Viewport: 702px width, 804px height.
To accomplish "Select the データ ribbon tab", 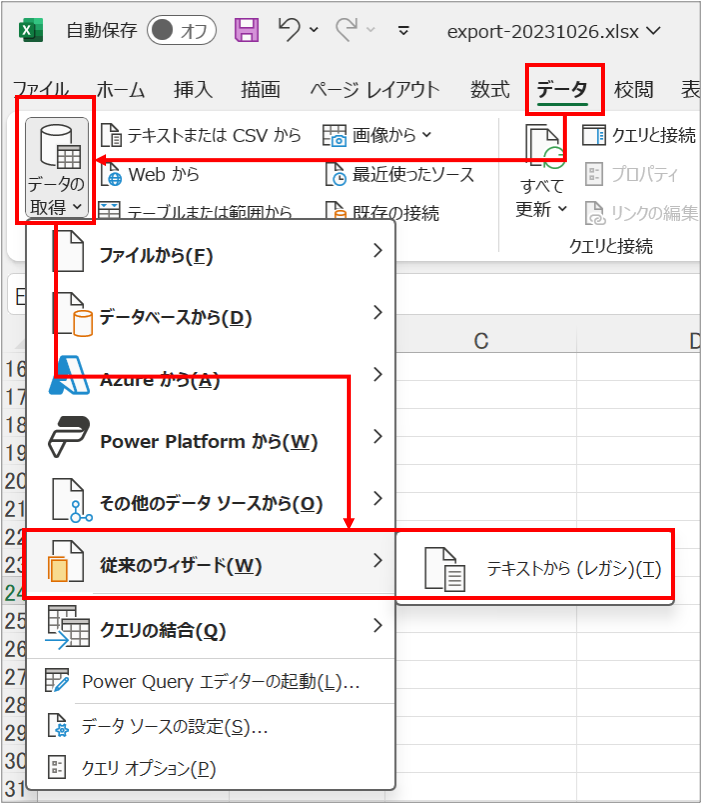I will coord(562,90).
